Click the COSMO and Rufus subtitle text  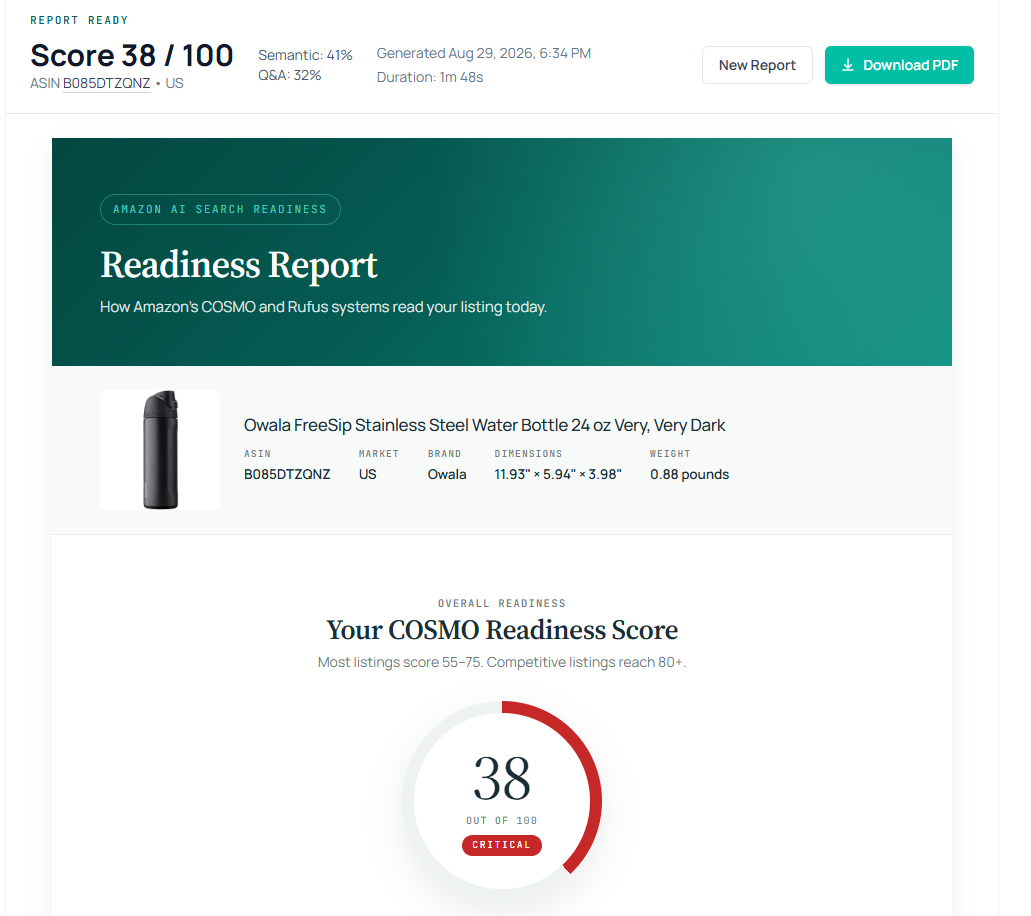(x=323, y=307)
